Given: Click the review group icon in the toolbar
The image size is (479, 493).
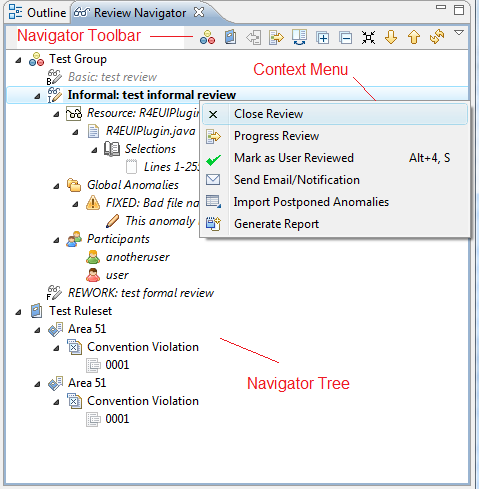Looking at the screenshot, I should point(207,37).
